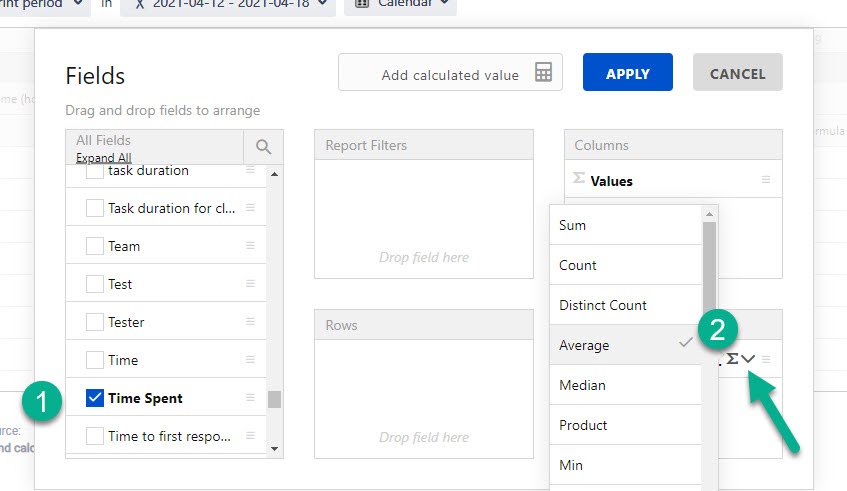Image resolution: width=847 pixels, height=491 pixels.
Task: Pick Median aggregation
Action: click(626, 385)
